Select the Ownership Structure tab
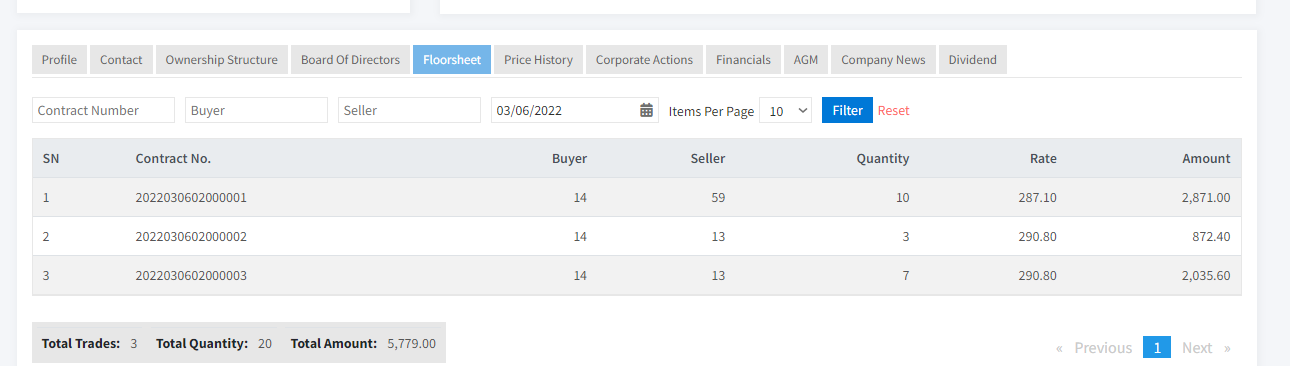Screen dimensions: 1290x366 222,60
